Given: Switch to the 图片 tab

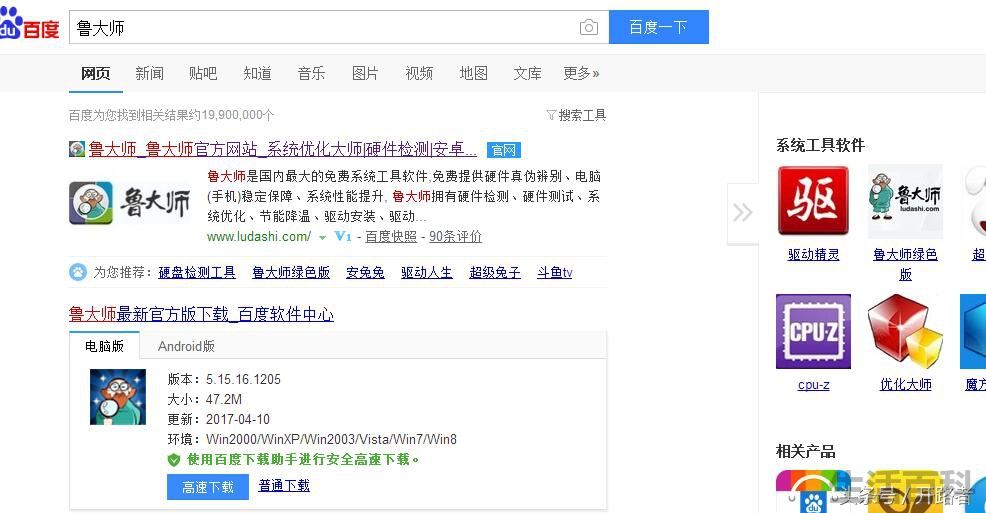Looking at the screenshot, I should pyautogui.click(x=365, y=74).
